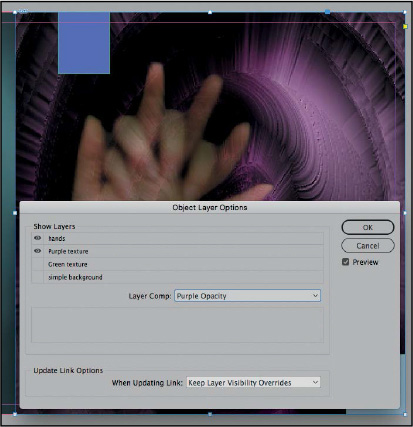
Task: Click the top center frame handle
Action: [210, 12]
